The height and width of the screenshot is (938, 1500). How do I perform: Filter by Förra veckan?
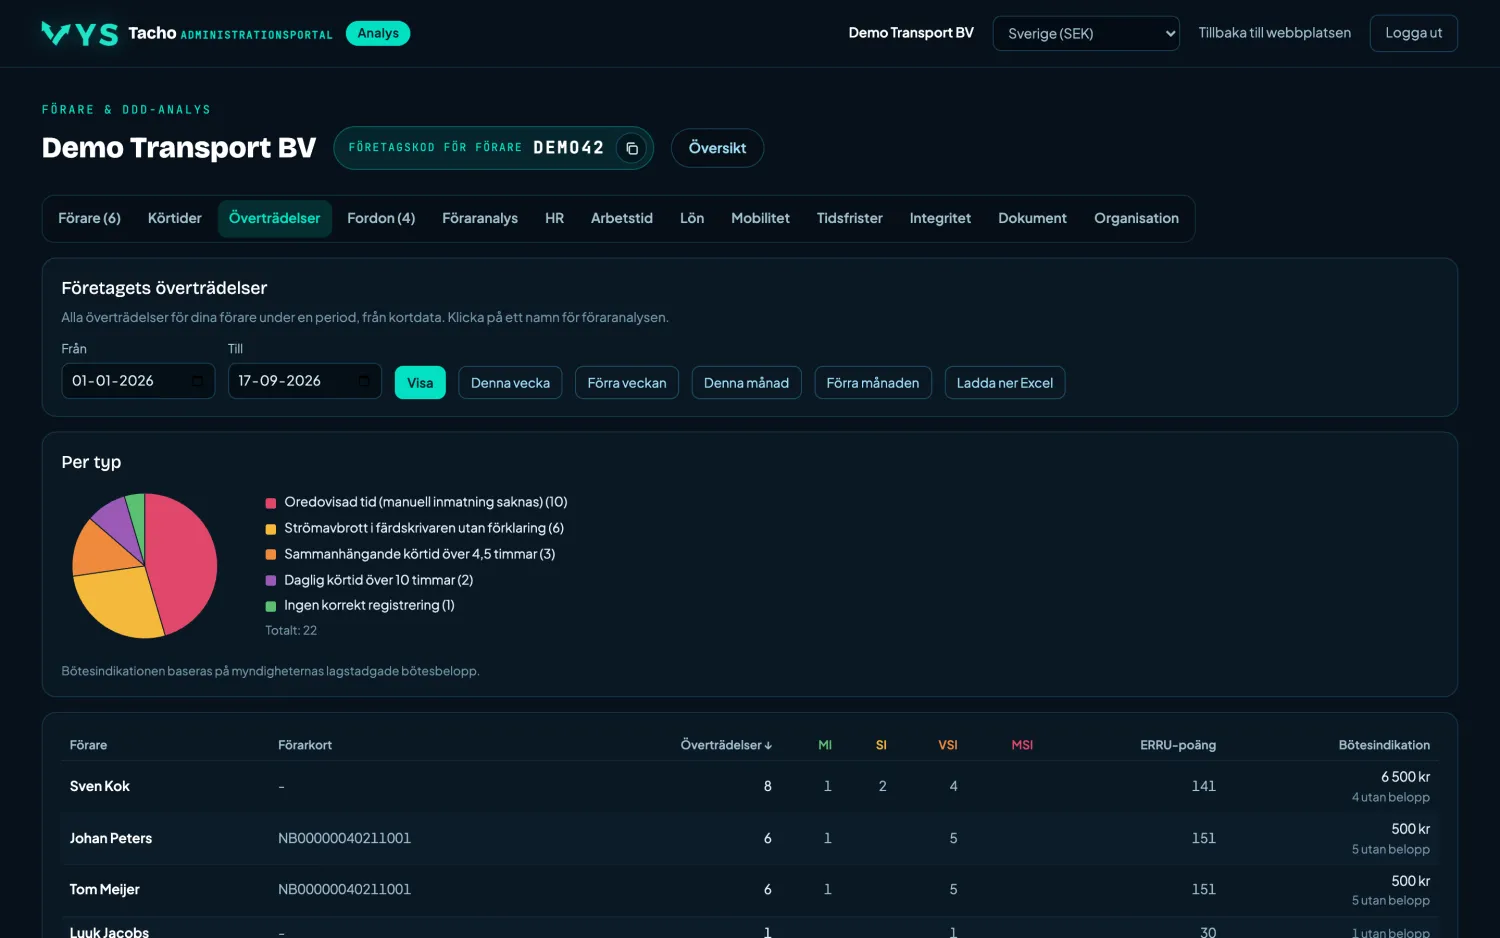627,383
